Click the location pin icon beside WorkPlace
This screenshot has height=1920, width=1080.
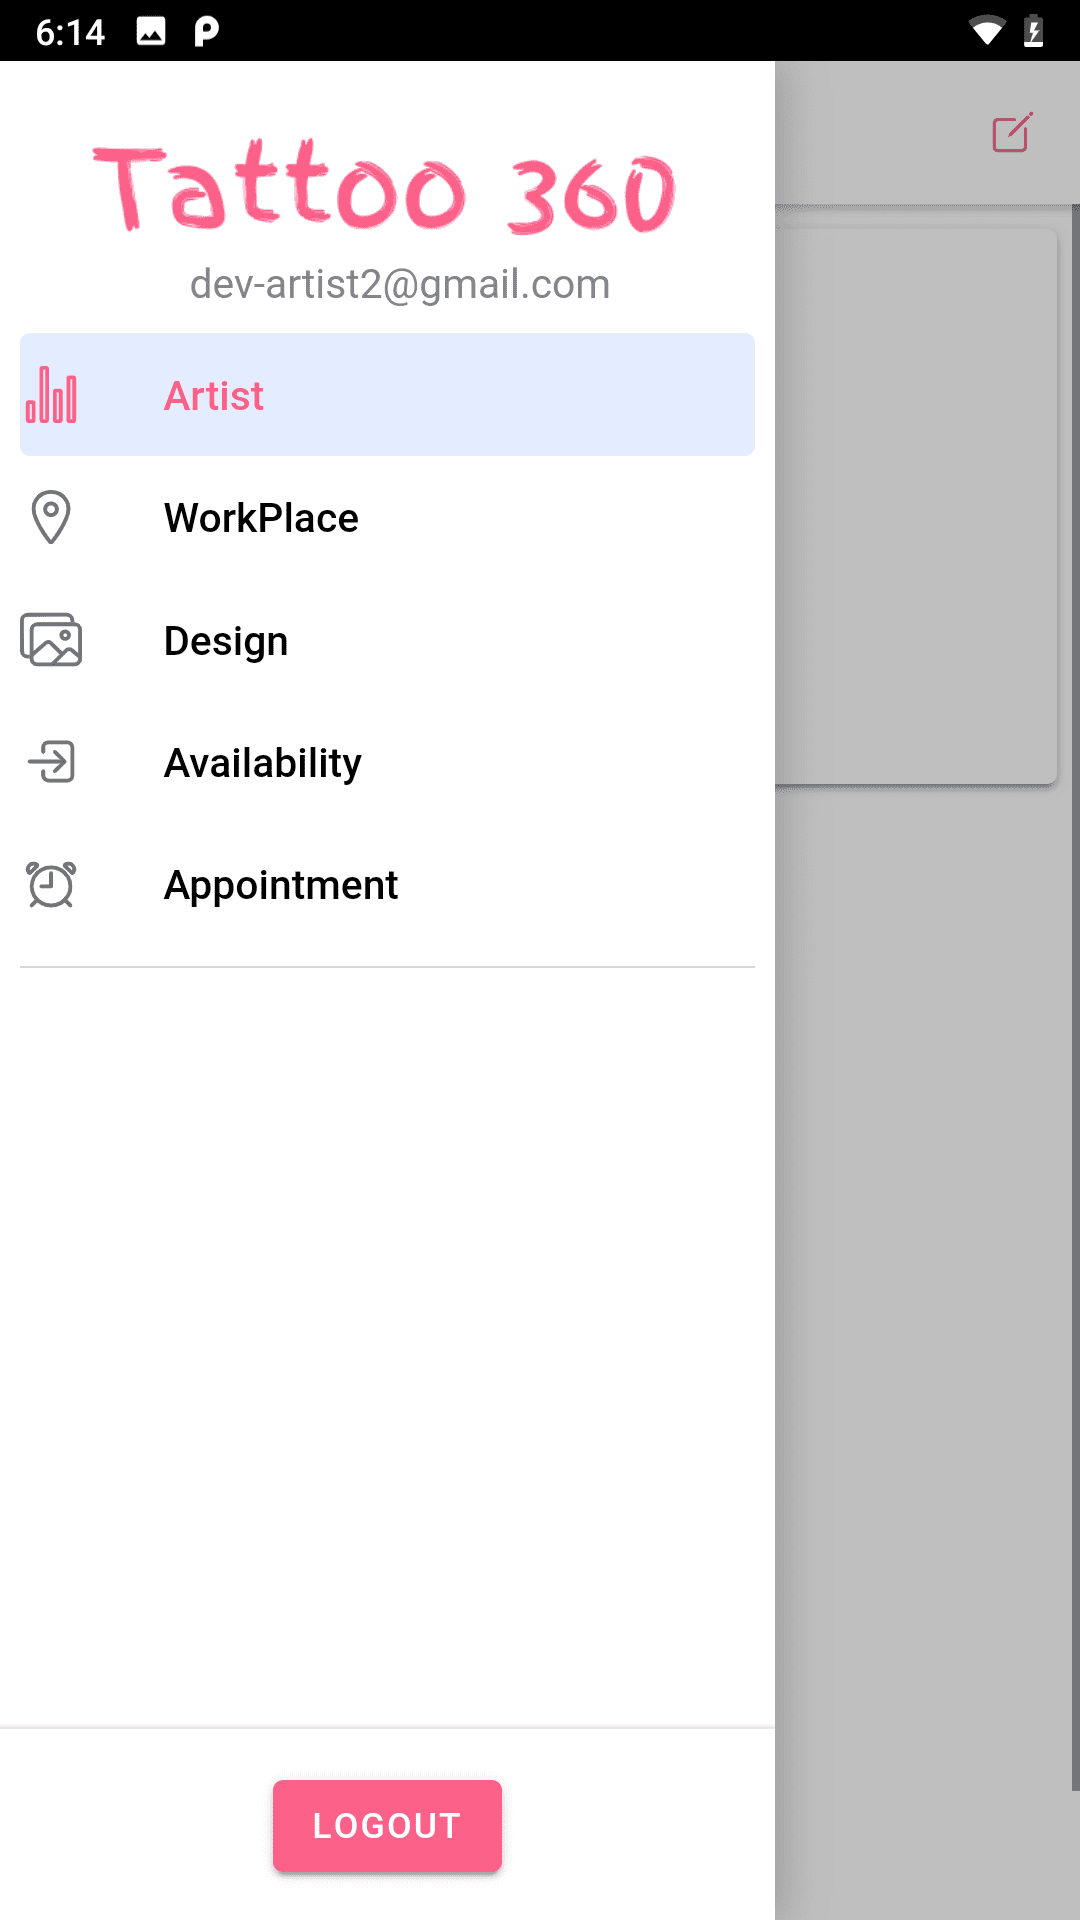coord(51,517)
